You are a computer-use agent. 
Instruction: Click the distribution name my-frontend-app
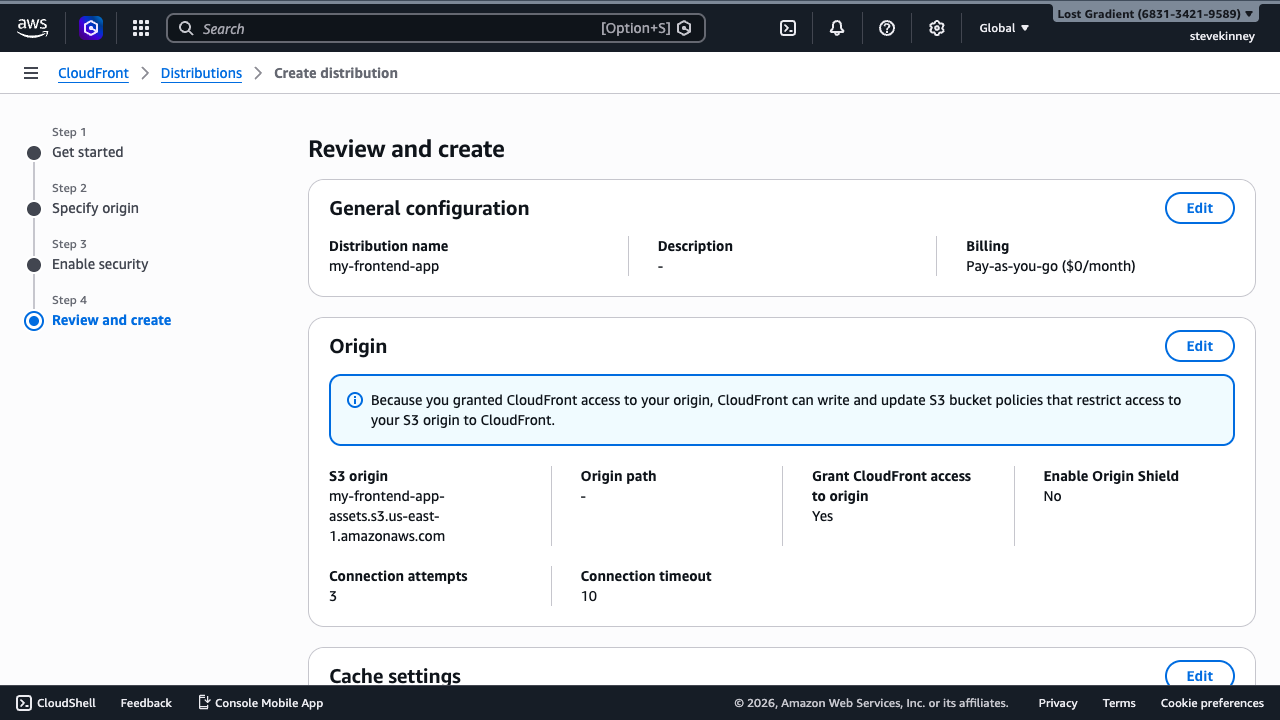click(x=384, y=266)
